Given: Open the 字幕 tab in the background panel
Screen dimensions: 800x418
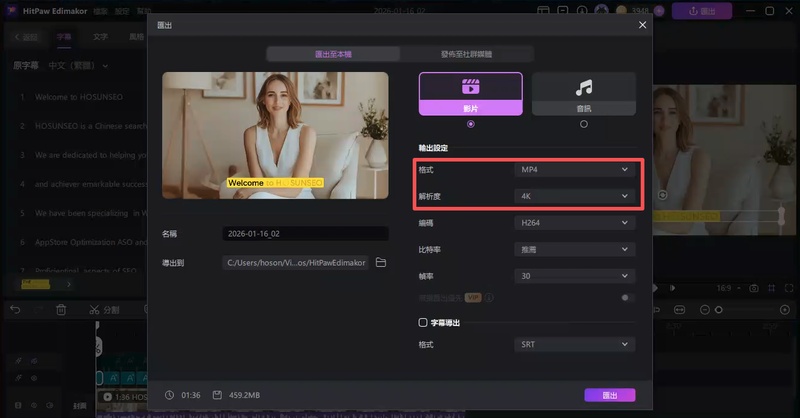Looking at the screenshot, I should pyautogui.click(x=64, y=37).
